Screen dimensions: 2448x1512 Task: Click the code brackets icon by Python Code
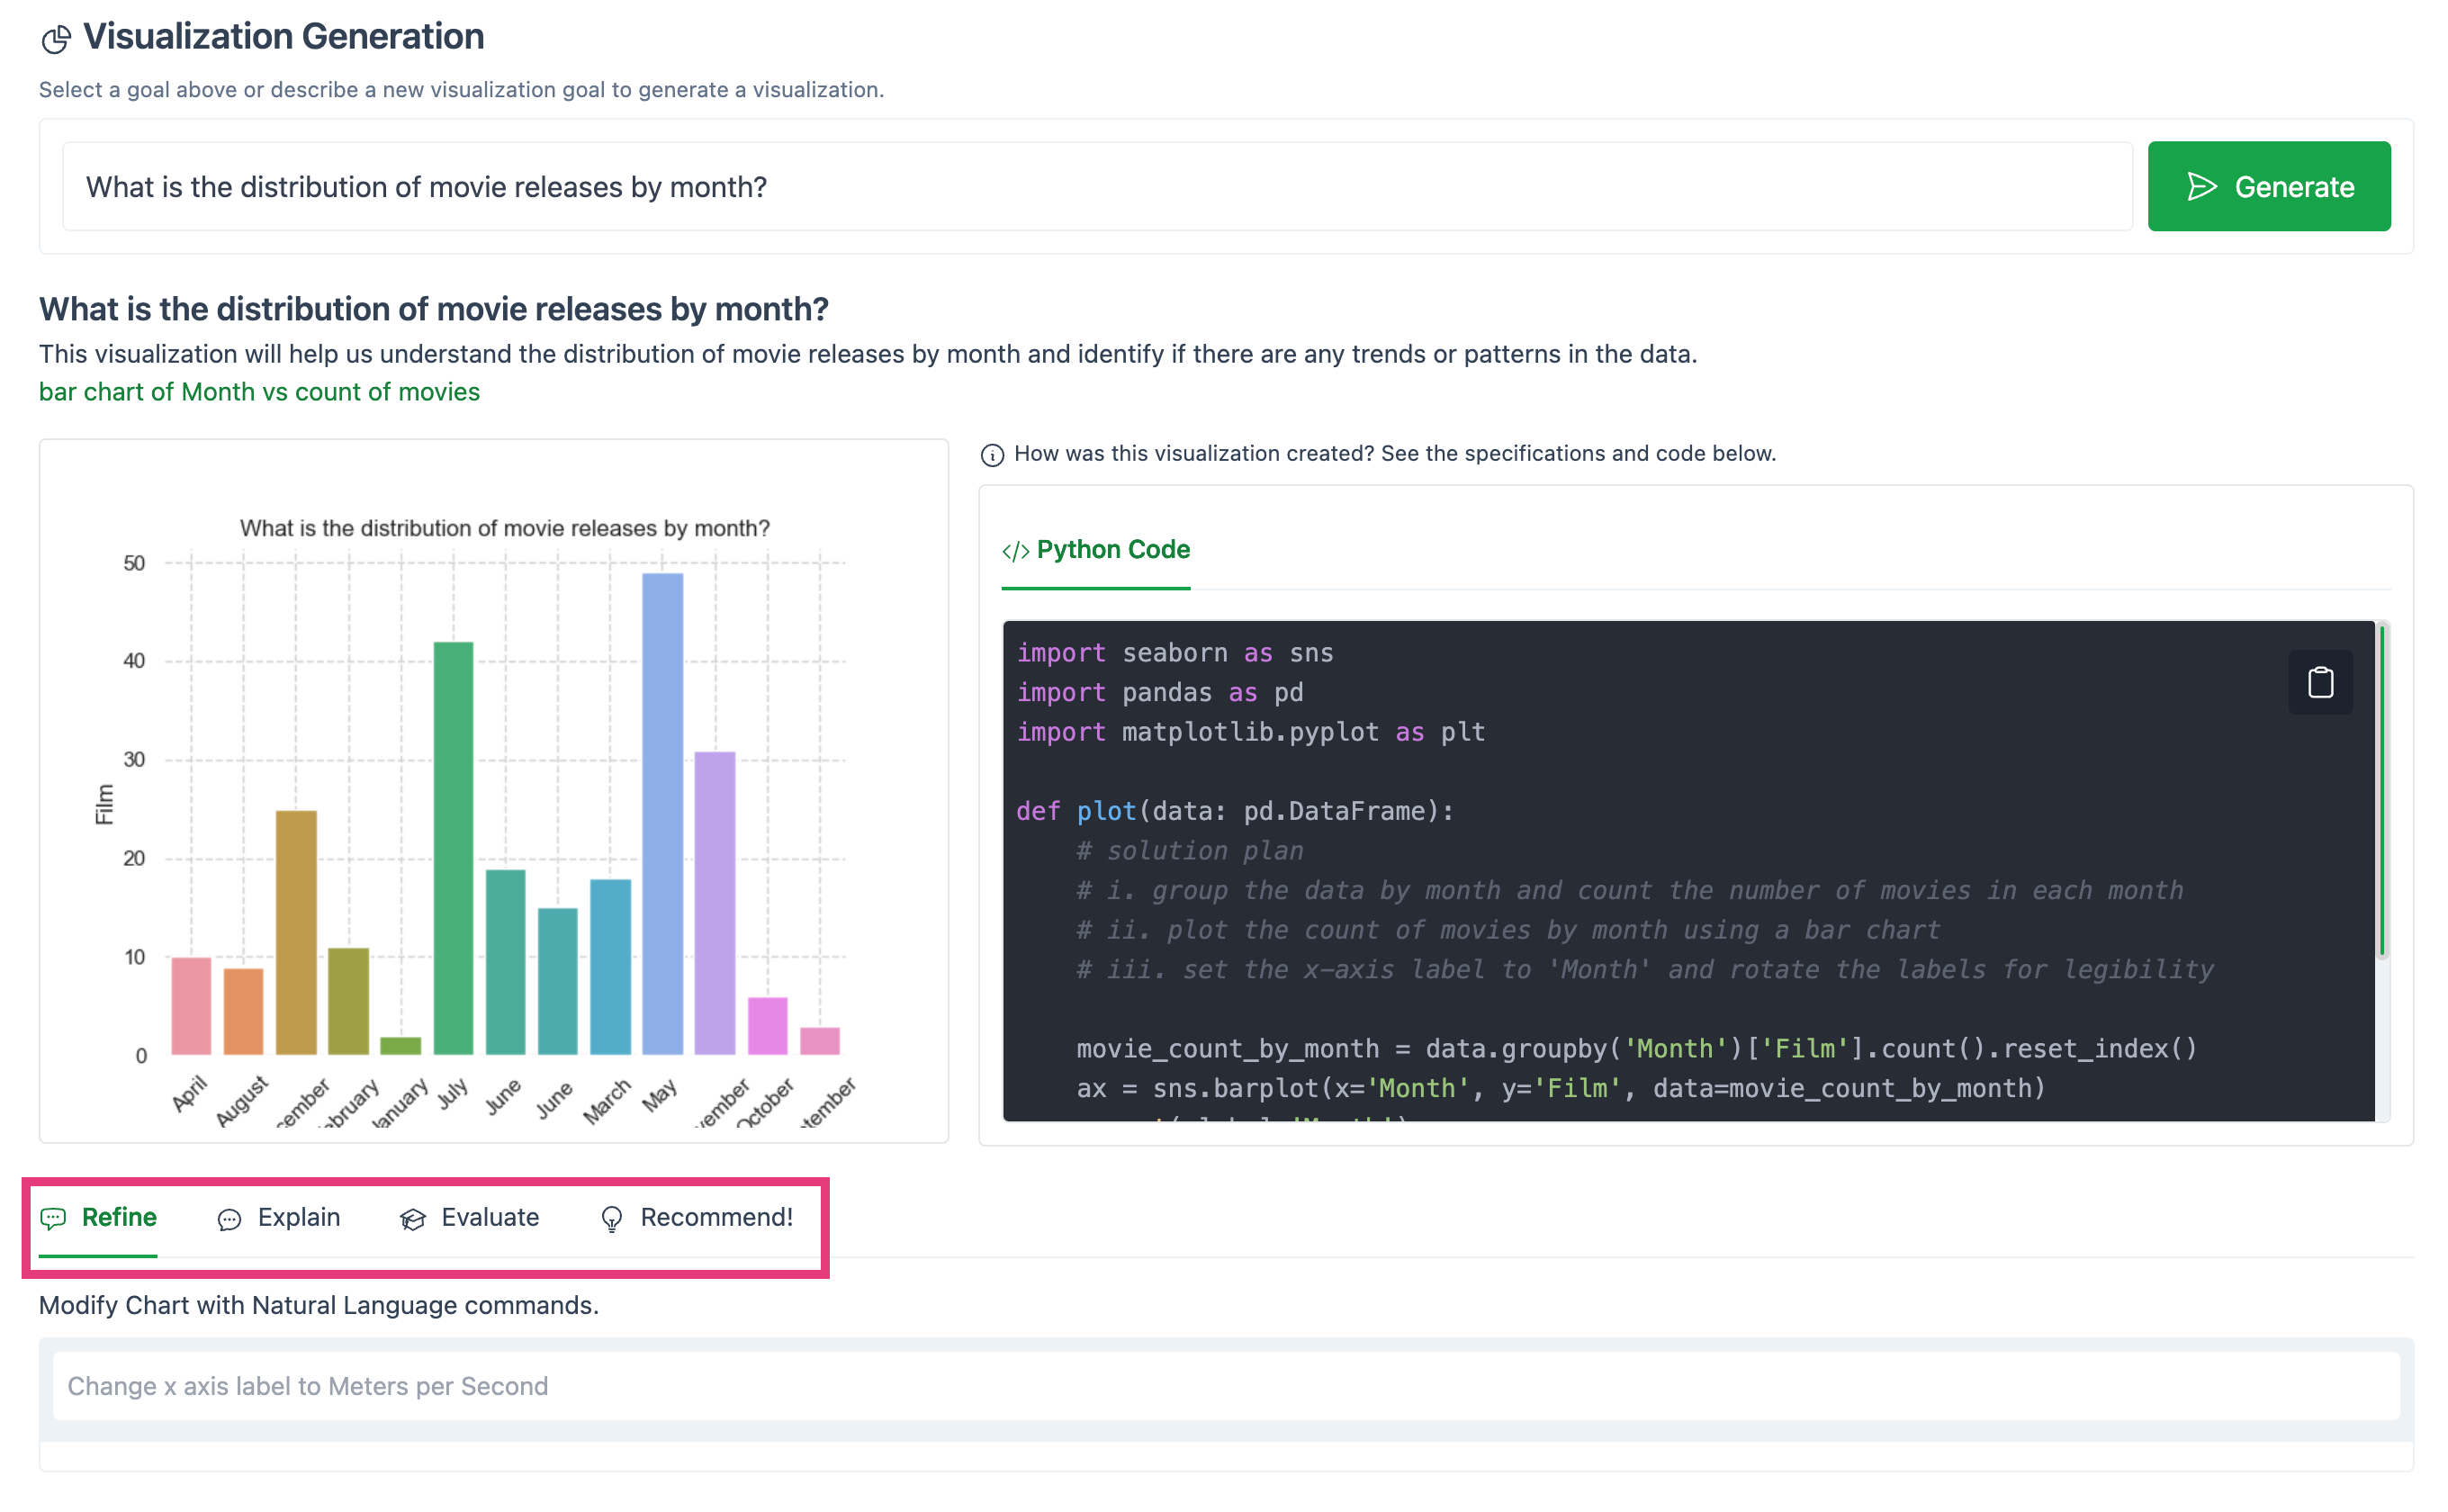(1015, 551)
